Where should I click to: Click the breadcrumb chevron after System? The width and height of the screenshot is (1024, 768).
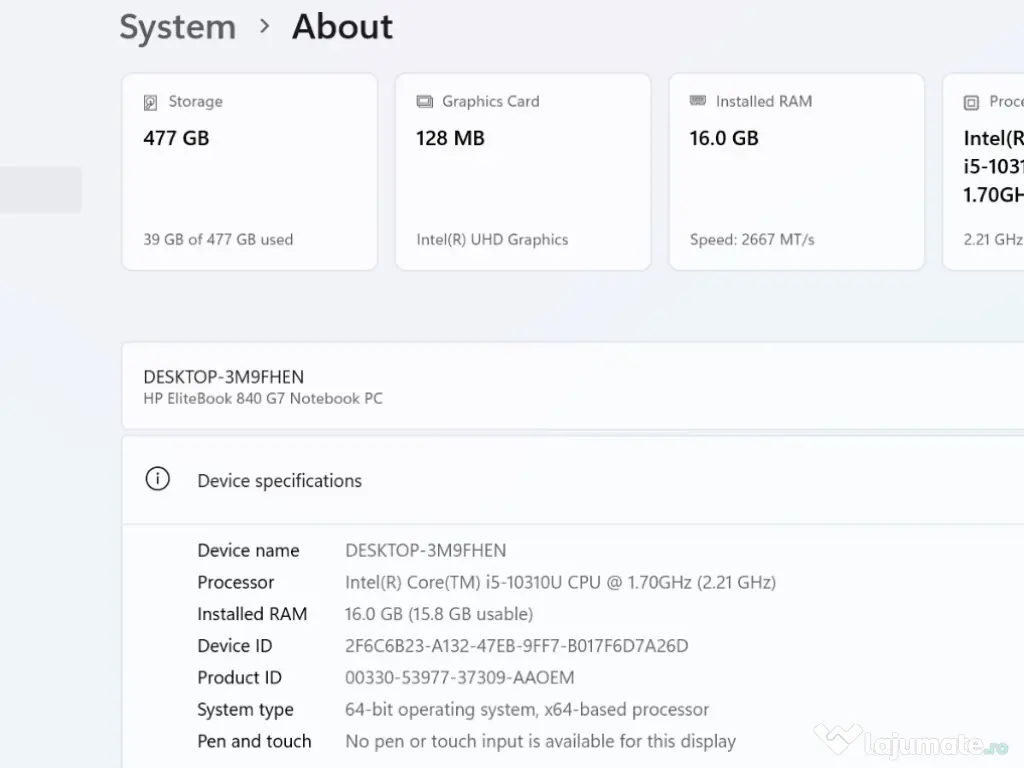[264, 27]
